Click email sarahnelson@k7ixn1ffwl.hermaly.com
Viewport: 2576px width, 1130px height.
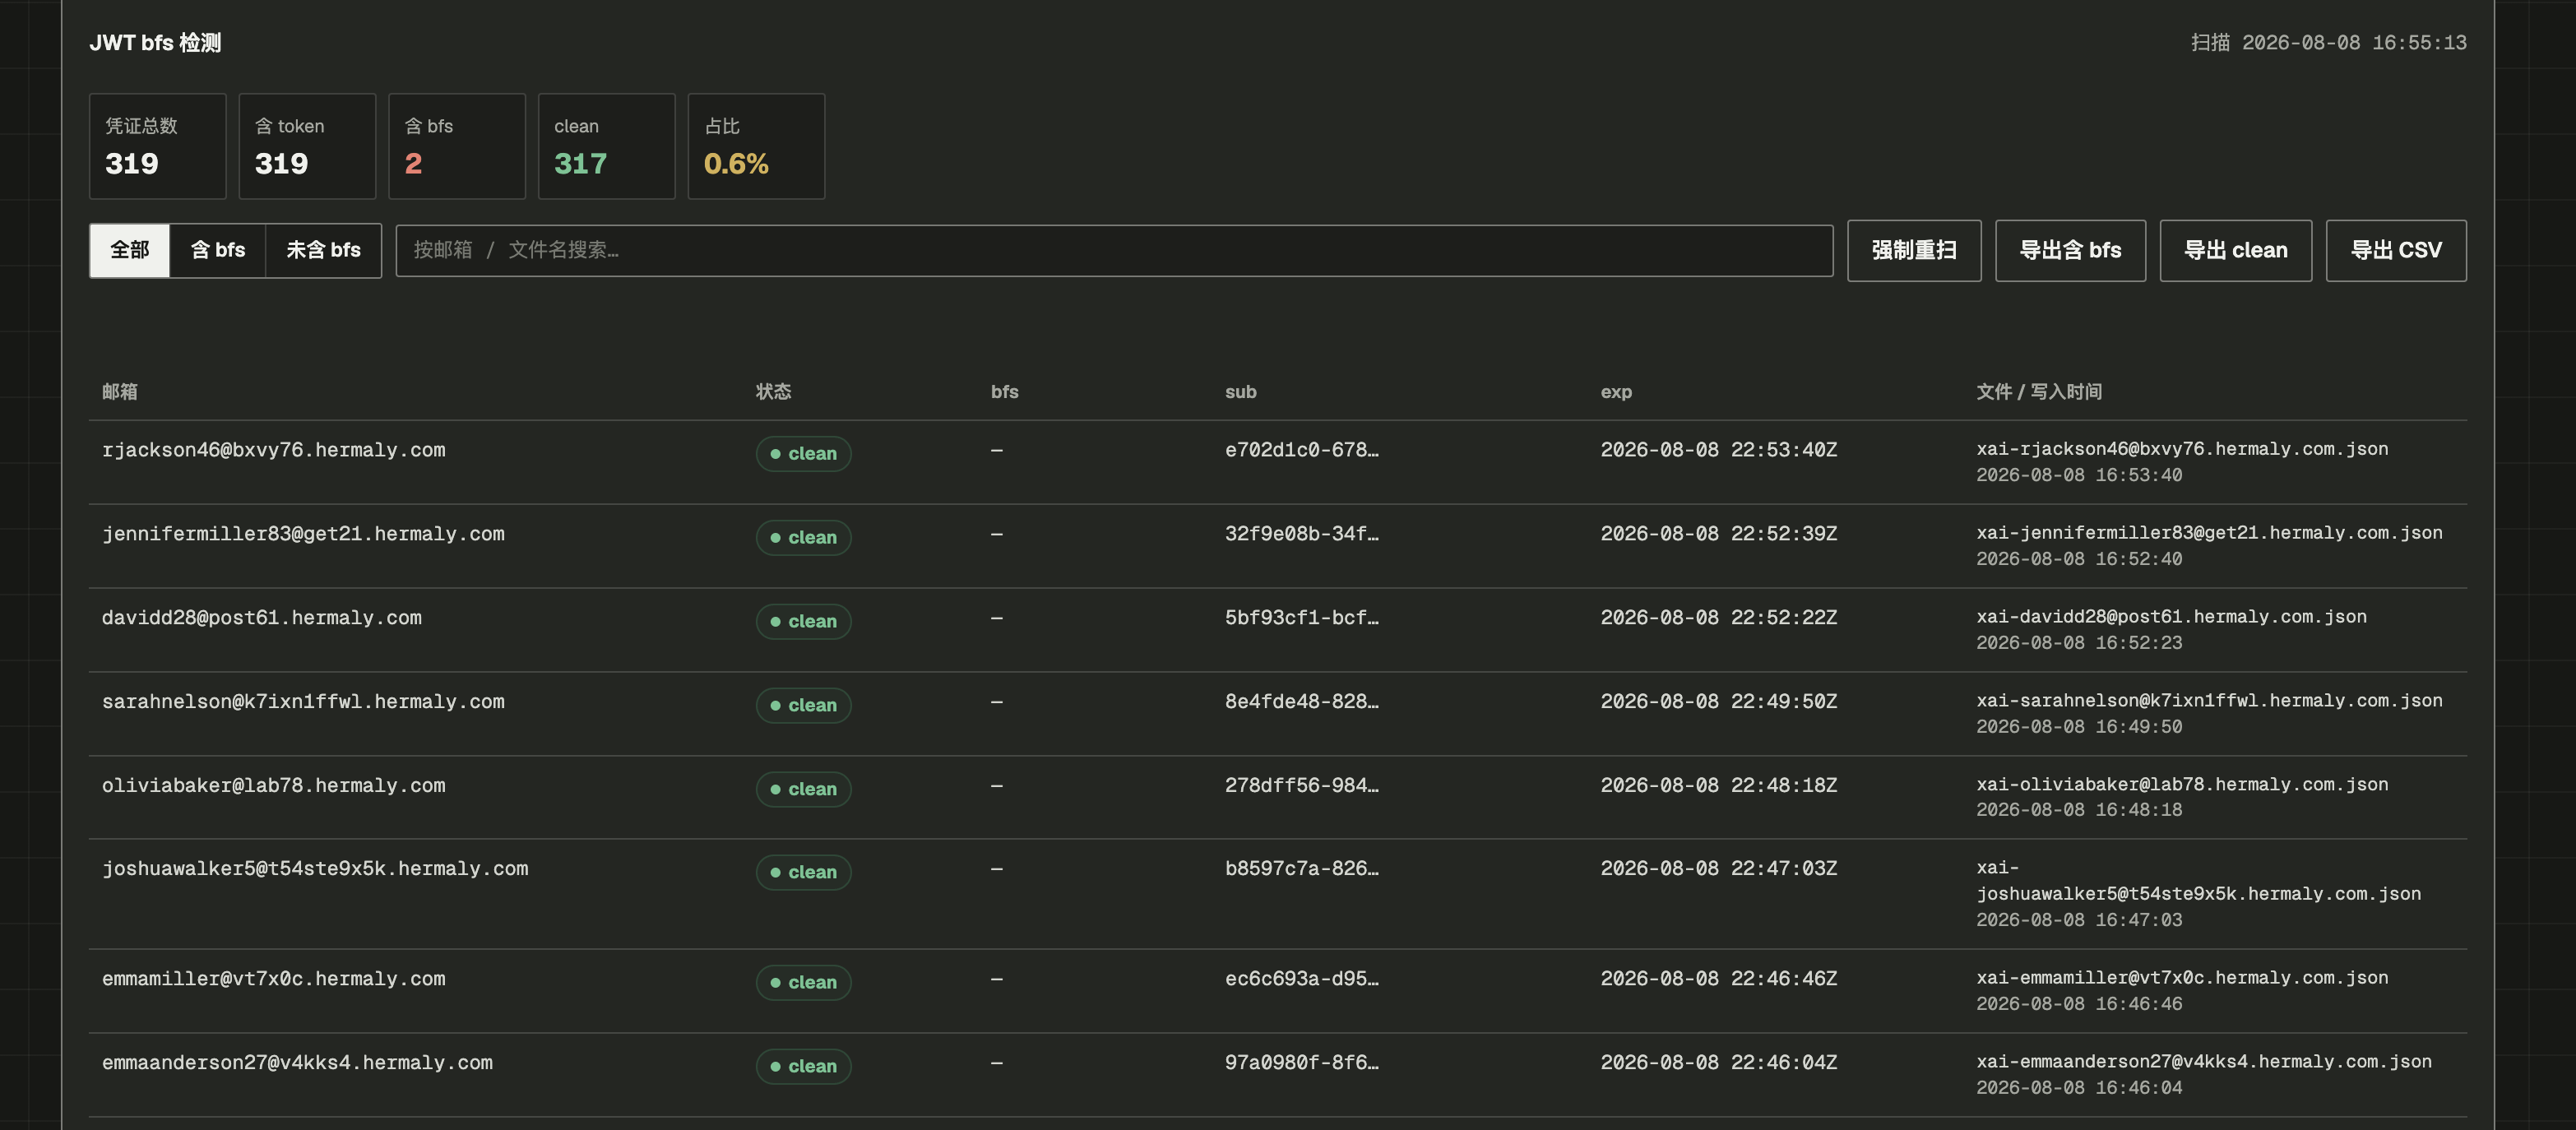pyautogui.click(x=303, y=702)
